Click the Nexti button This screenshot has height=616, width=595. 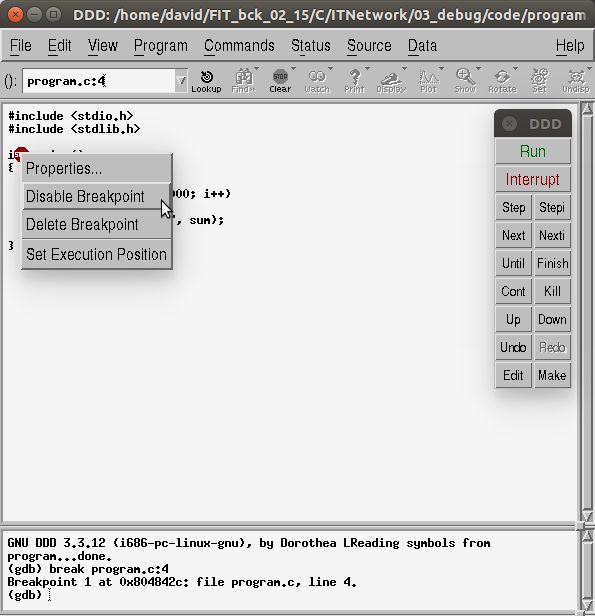pyautogui.click(x=552, y=235)
